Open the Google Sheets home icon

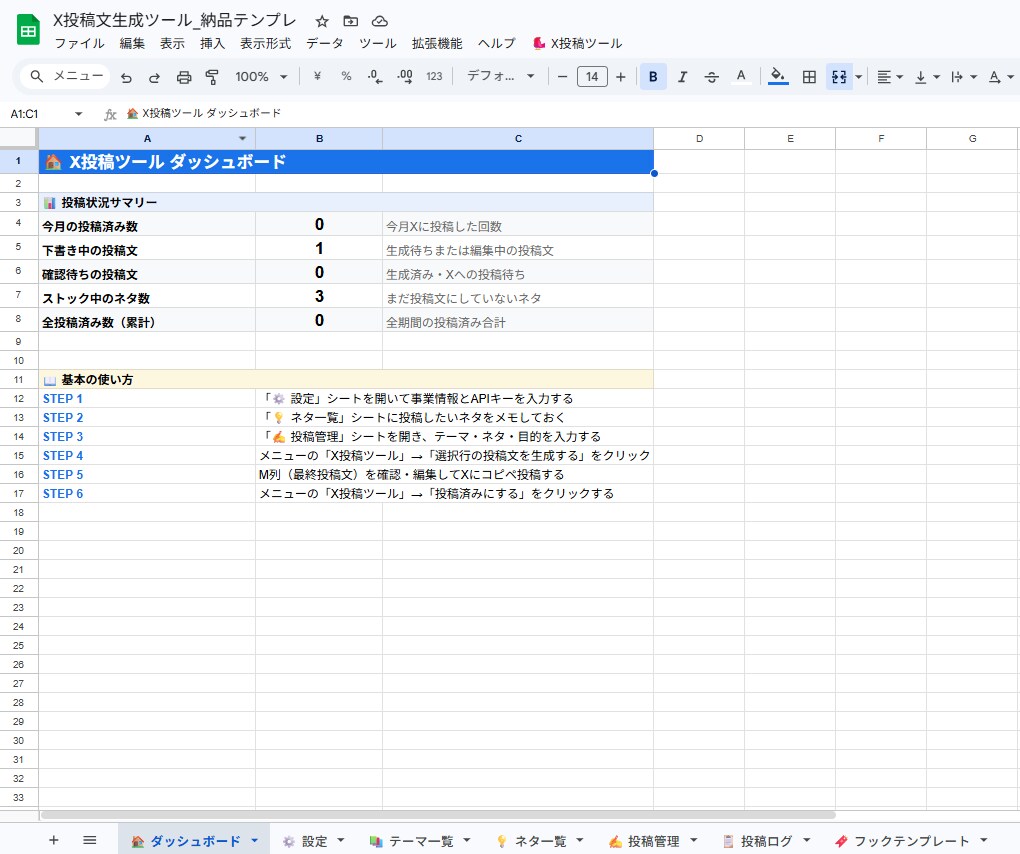click(x=28, y=31)
